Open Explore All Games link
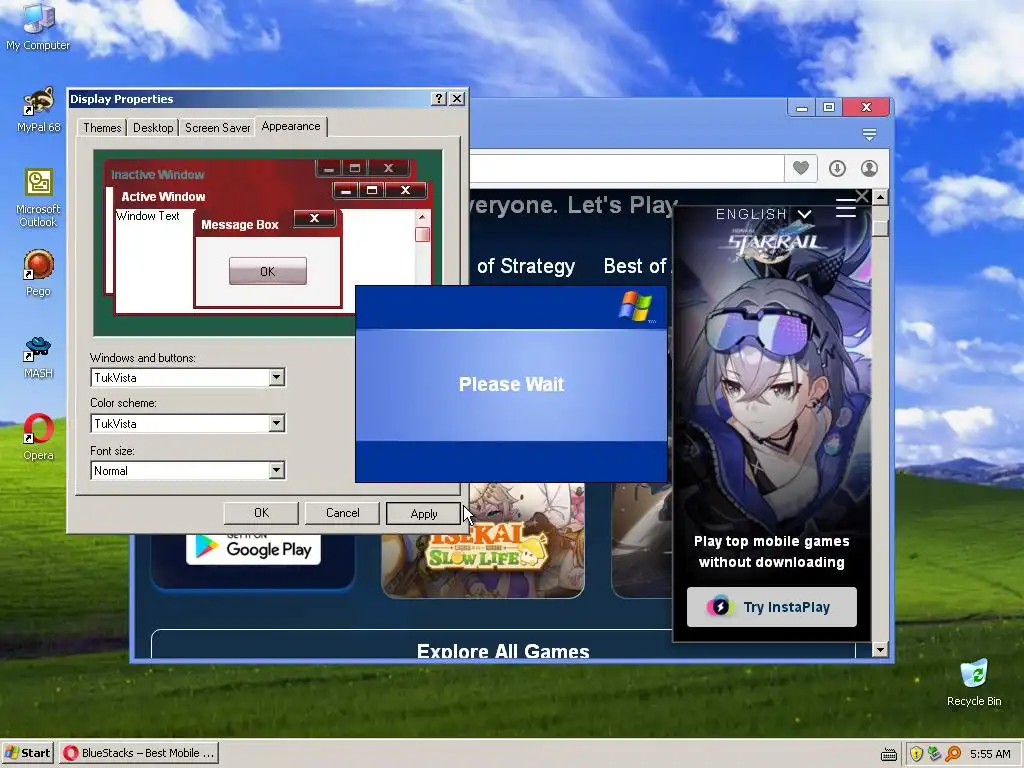This screenshot has height=768, width=1024. pyautogui.click(x=503, y=650)
